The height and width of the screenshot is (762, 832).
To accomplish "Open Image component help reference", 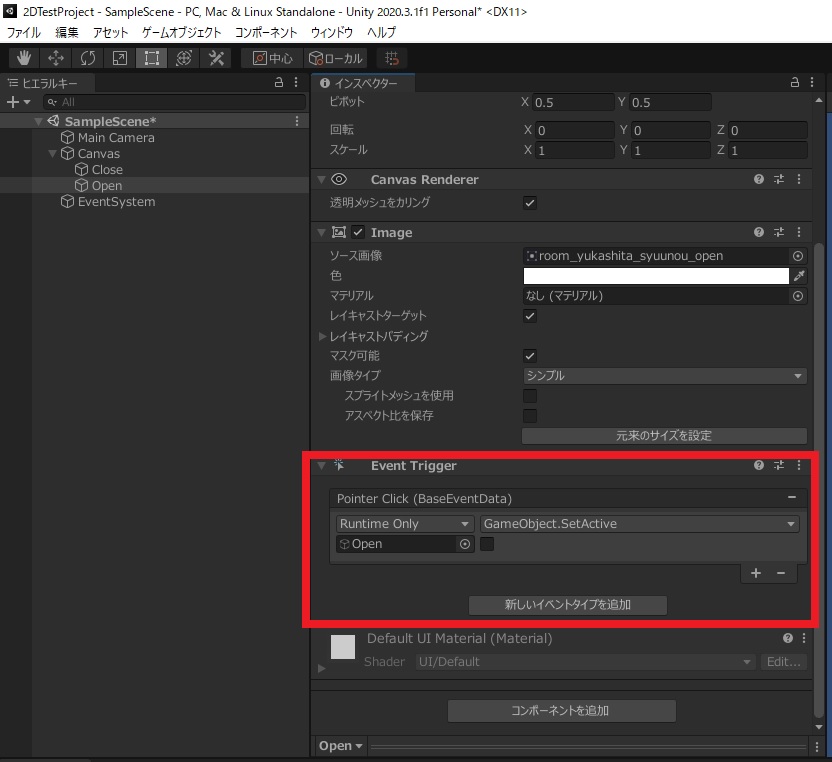I will tap(759, 232).
